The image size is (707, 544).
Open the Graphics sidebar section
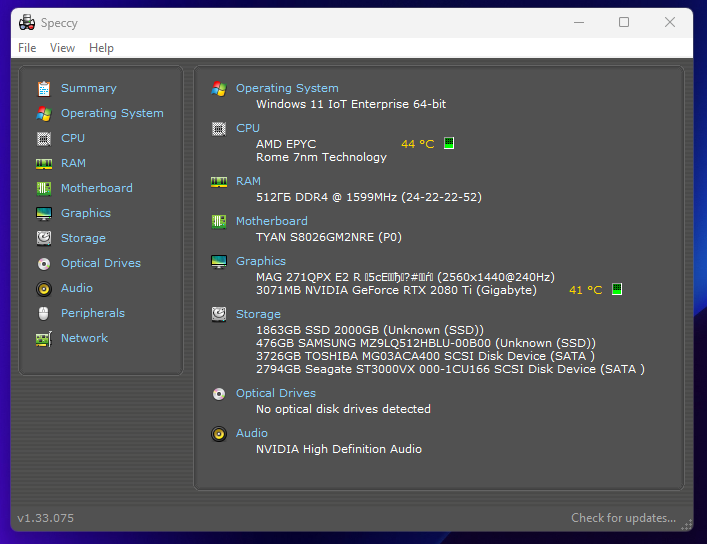point(86,213)
